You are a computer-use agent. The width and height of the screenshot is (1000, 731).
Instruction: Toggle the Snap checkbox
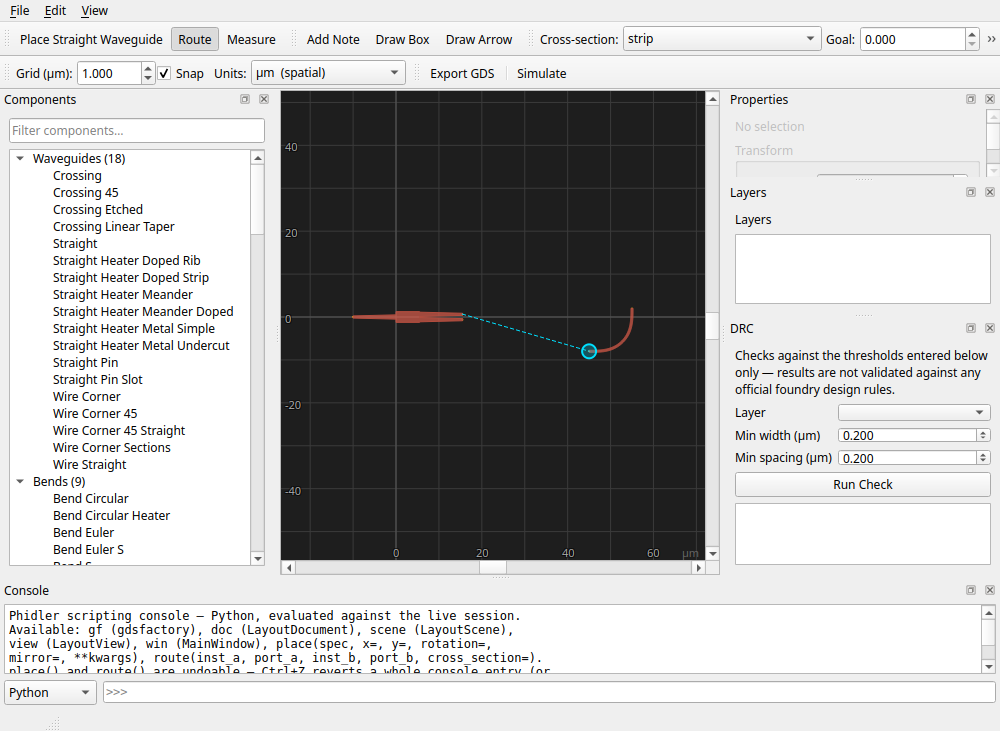coord(165,73)
